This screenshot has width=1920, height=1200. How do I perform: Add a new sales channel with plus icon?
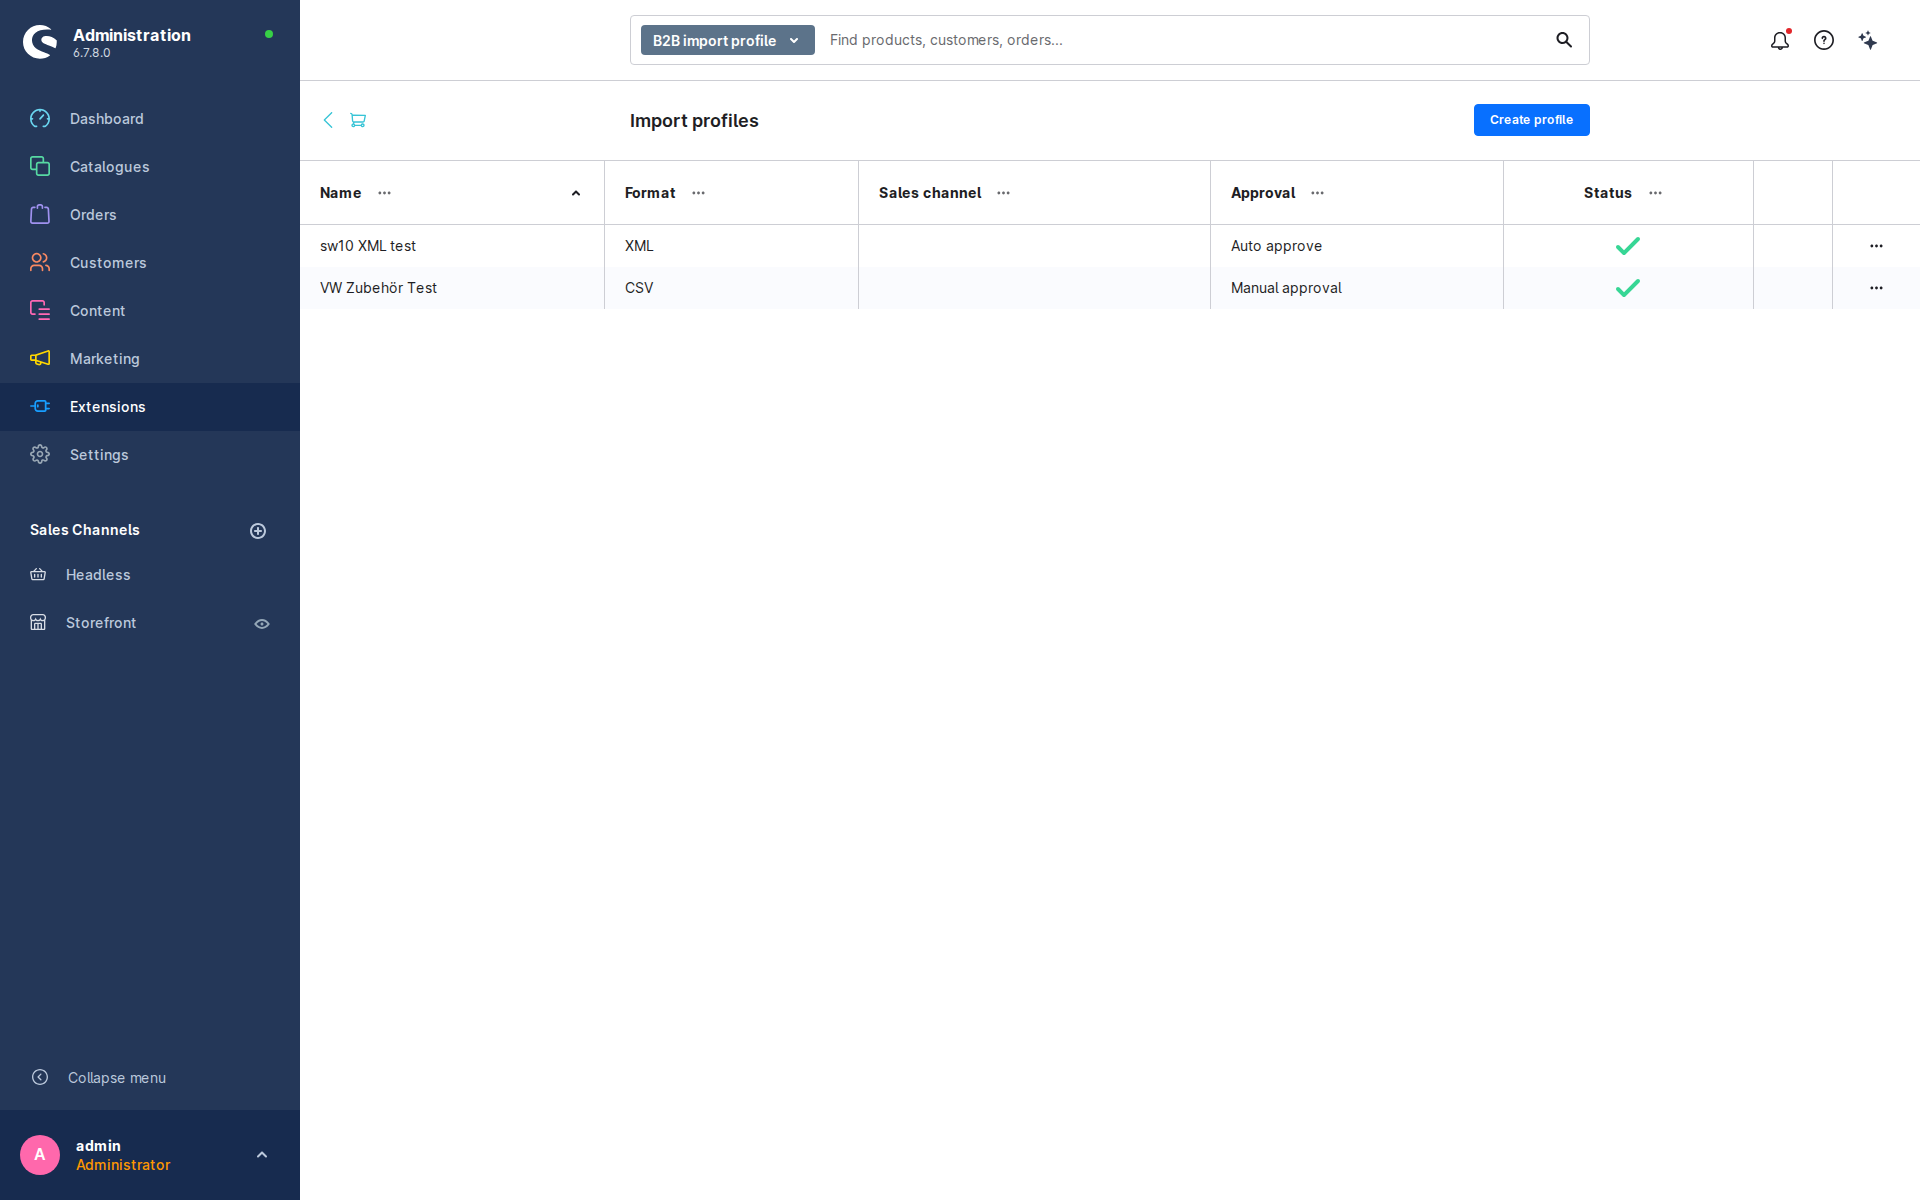coord(258,531)
